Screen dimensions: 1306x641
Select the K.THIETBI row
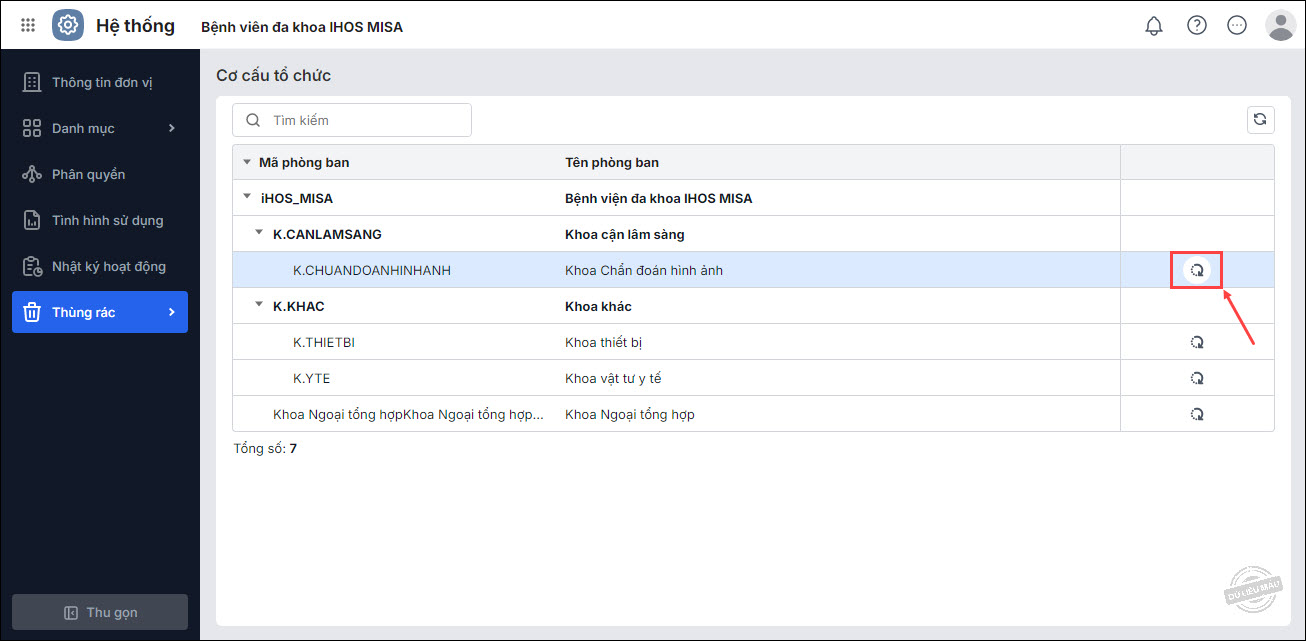click(753, 342)
